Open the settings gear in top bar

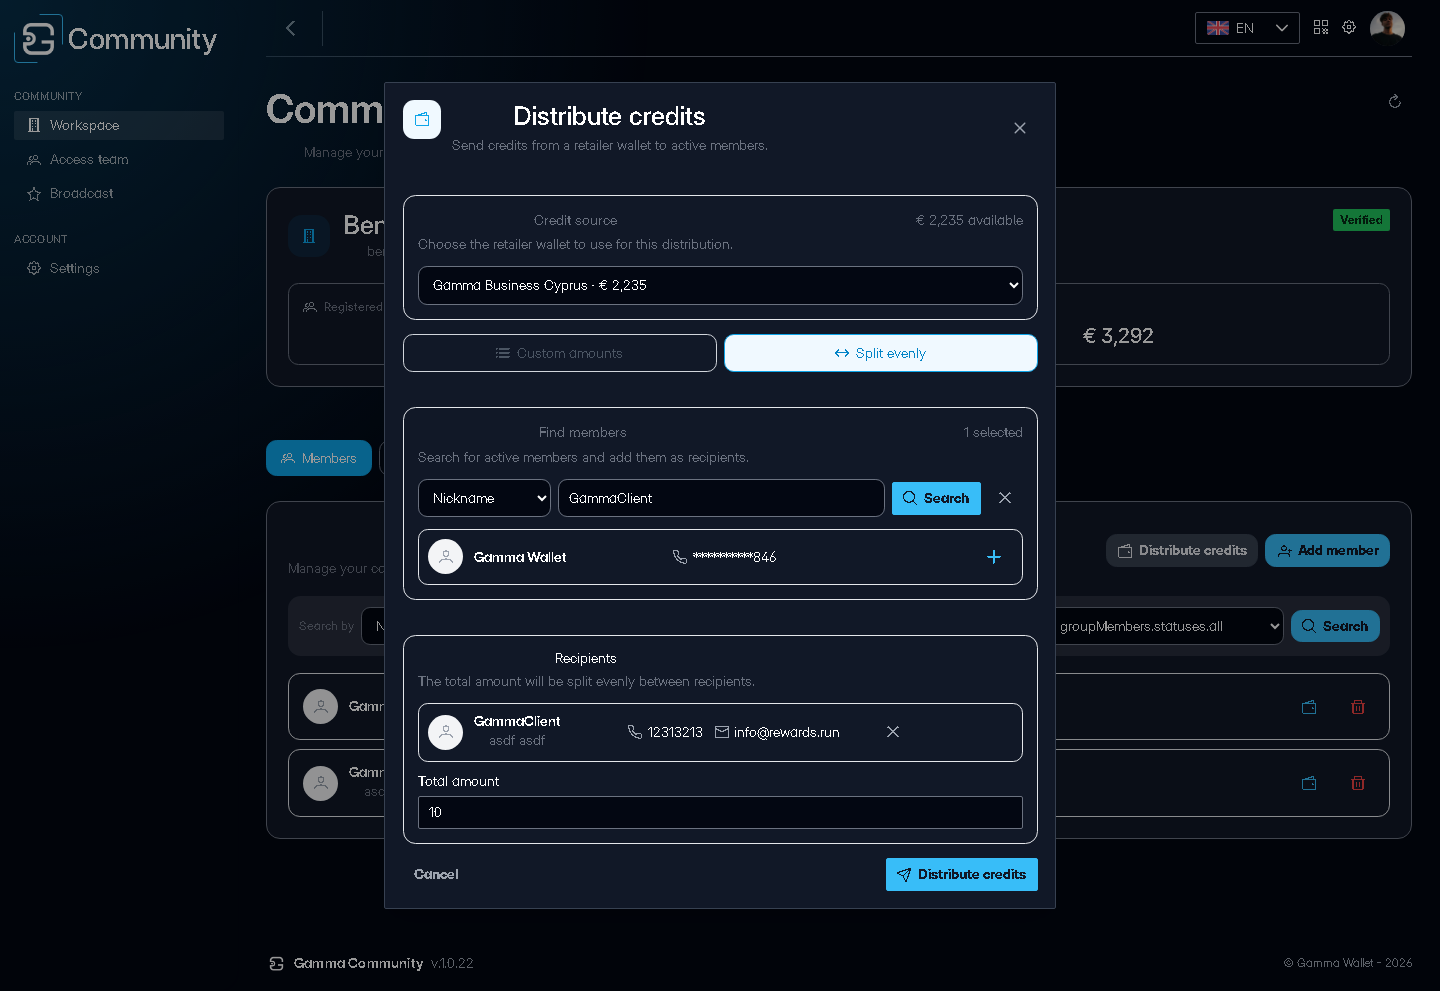click(x=1349, y=28)
